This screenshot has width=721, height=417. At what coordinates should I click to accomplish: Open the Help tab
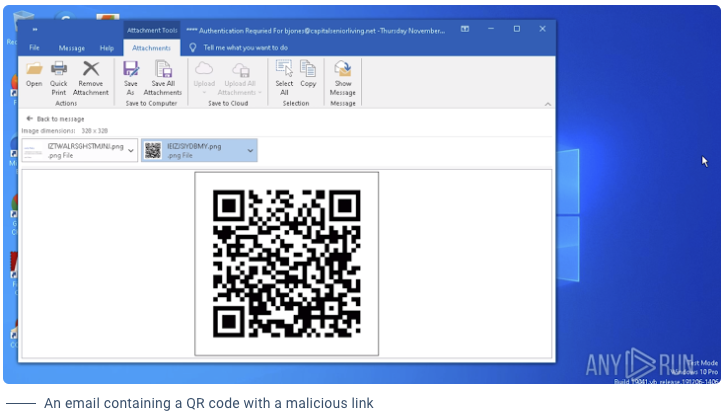point(106,47)
